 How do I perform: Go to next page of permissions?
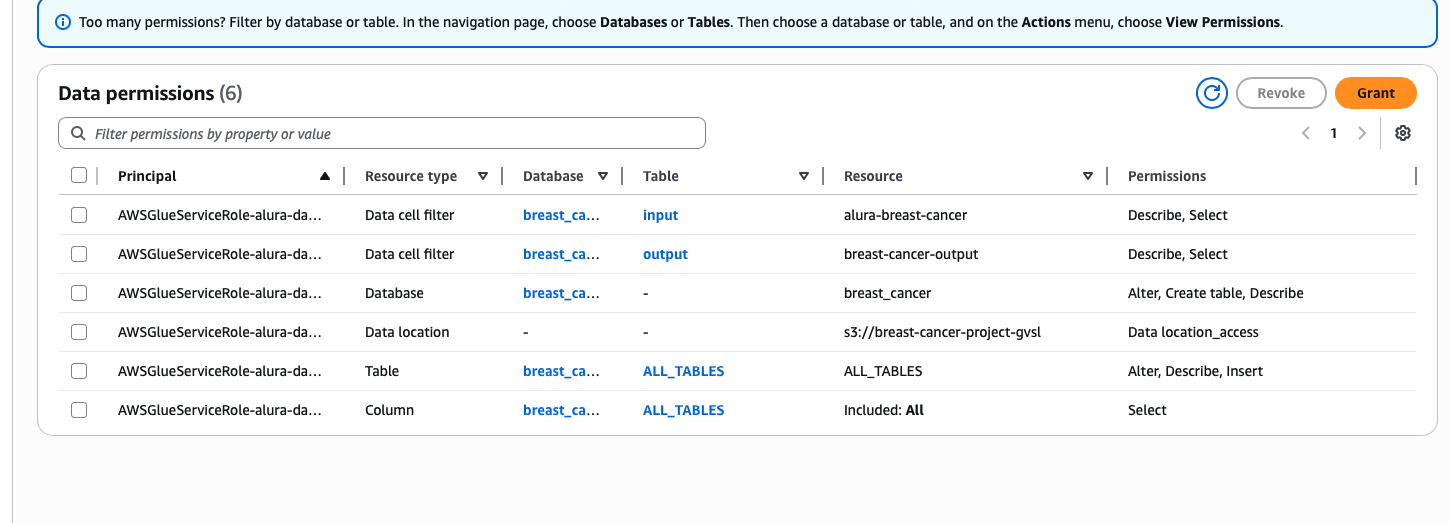pyautogui.click(x=1361, y=133)
